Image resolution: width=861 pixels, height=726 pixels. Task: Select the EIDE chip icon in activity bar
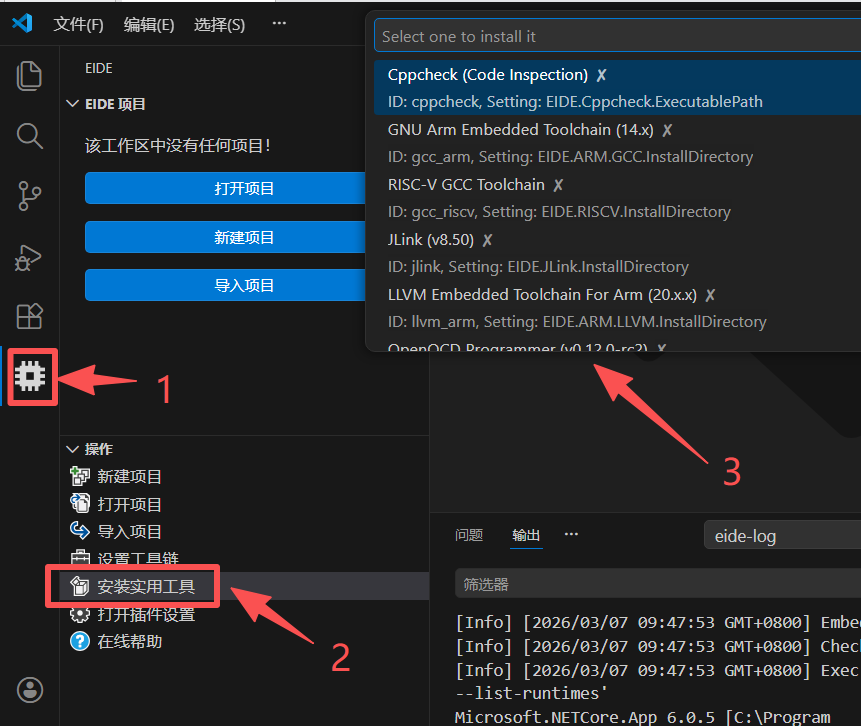(30, 377)
